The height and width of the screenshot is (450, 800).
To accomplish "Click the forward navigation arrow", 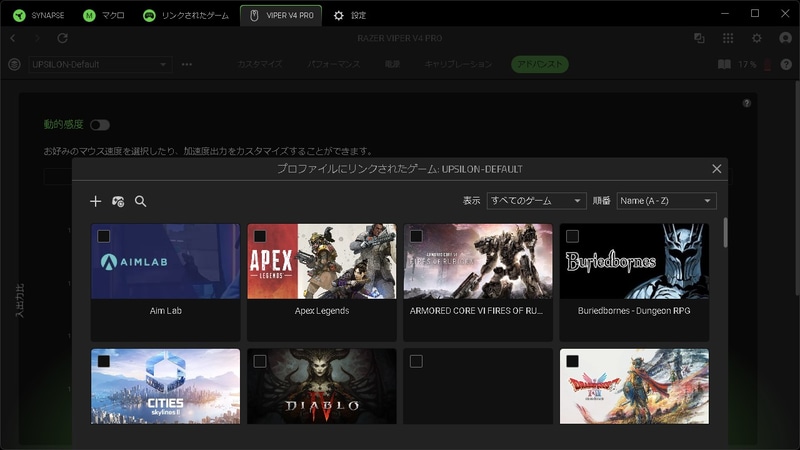I will coord(37,38).
